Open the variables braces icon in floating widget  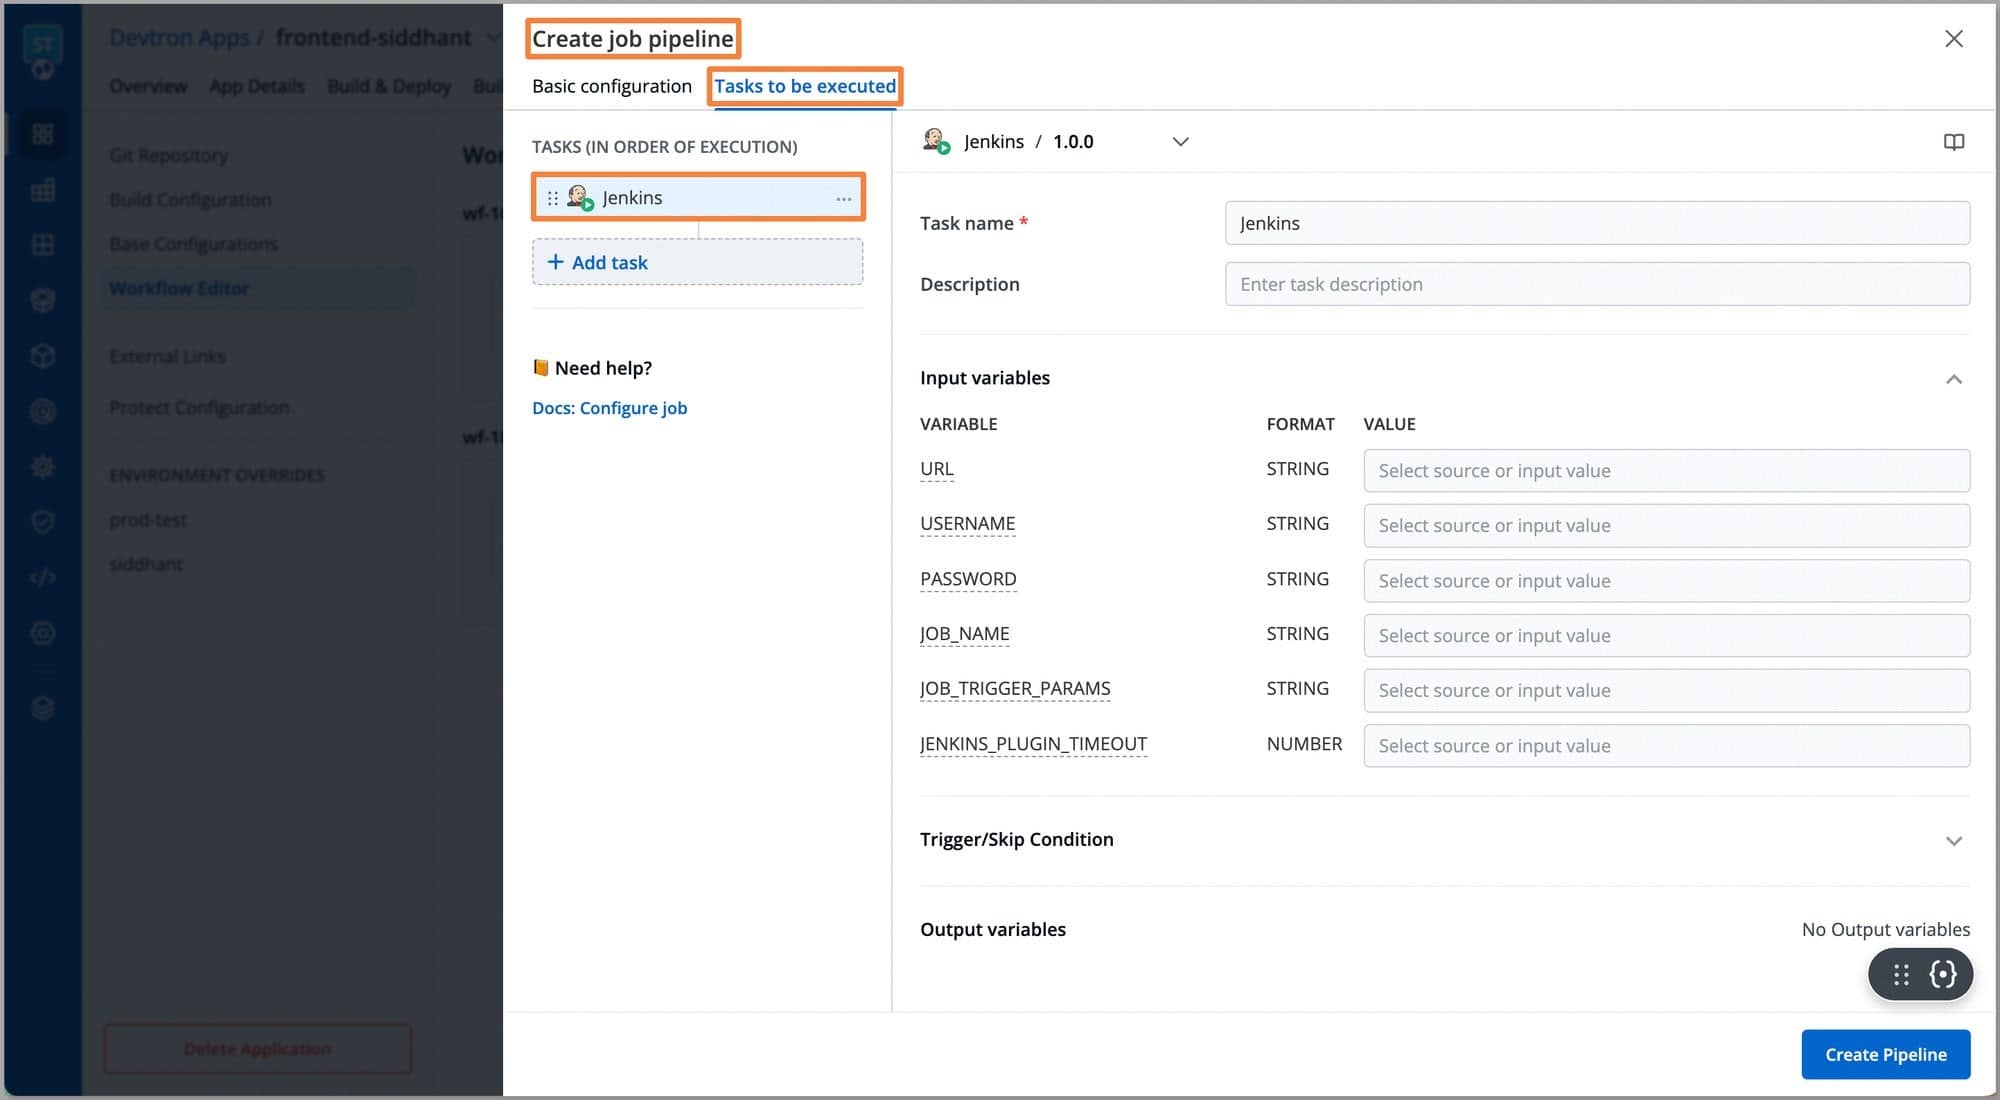pyautogui.click(x=1942, y=975)
